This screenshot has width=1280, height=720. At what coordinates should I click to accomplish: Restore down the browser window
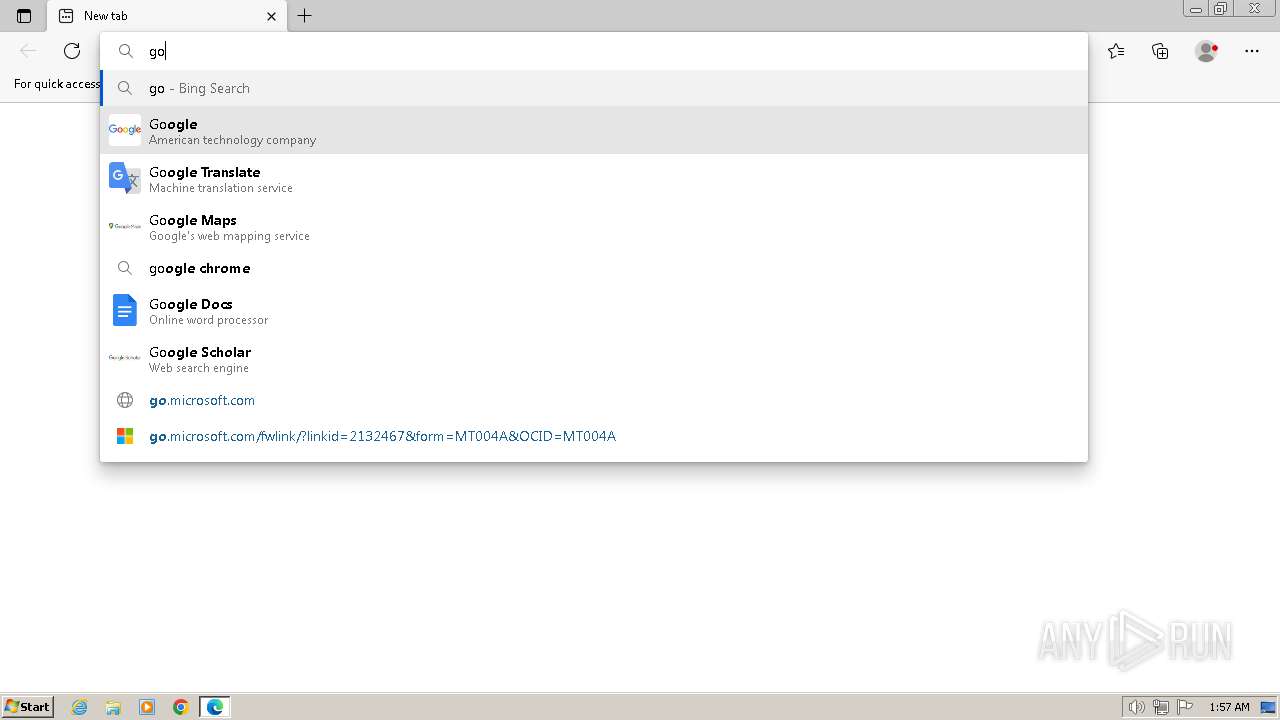click(x=1220, y=9)
